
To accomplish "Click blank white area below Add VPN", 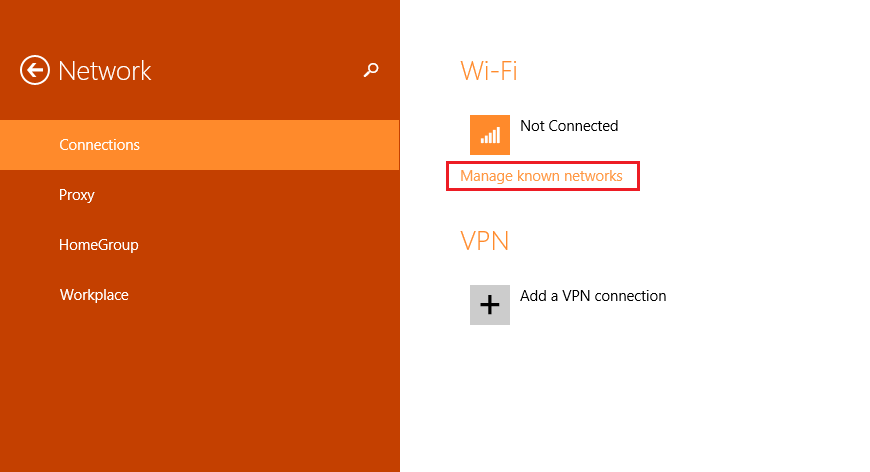I will (633, 399).
